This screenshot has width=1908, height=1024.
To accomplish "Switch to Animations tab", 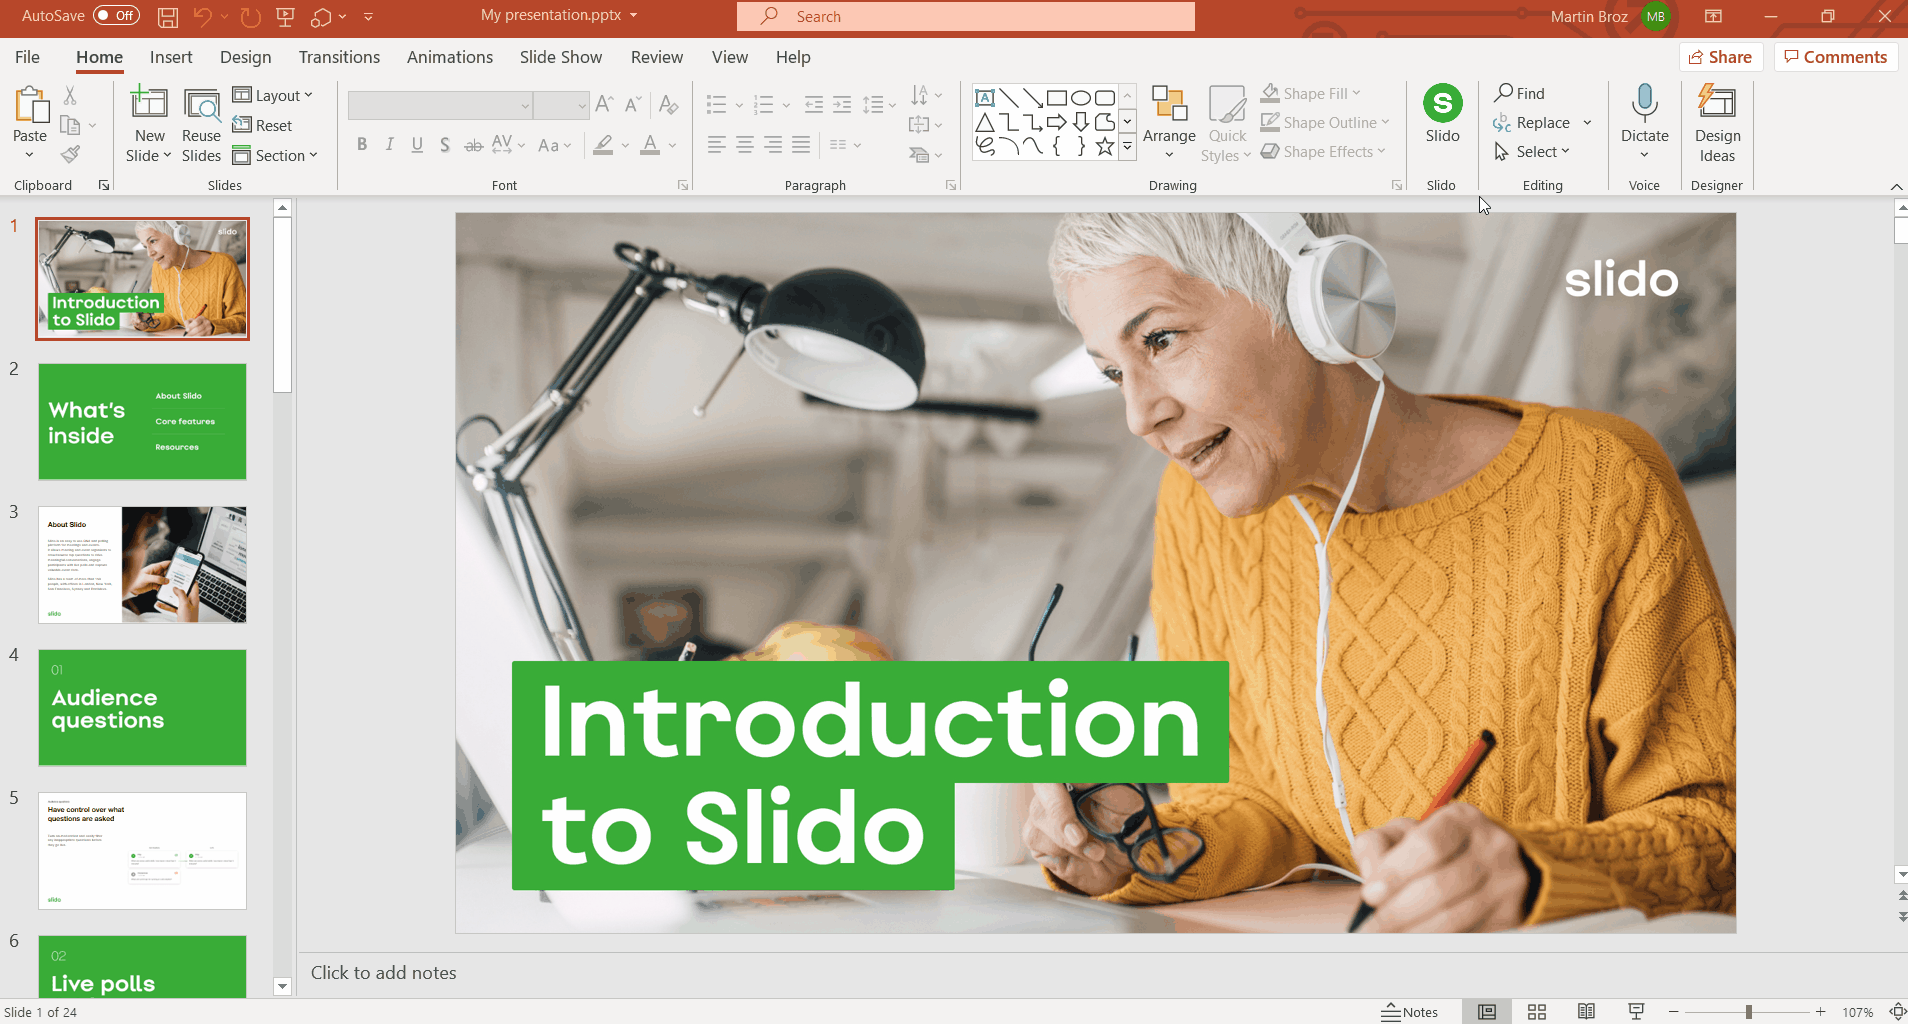I will (449, 57).
